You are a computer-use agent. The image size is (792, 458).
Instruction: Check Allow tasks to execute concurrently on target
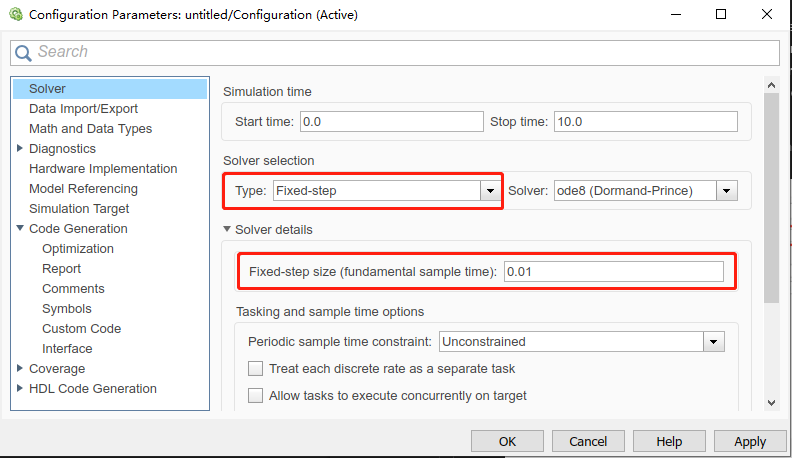[x=256, y=395]
